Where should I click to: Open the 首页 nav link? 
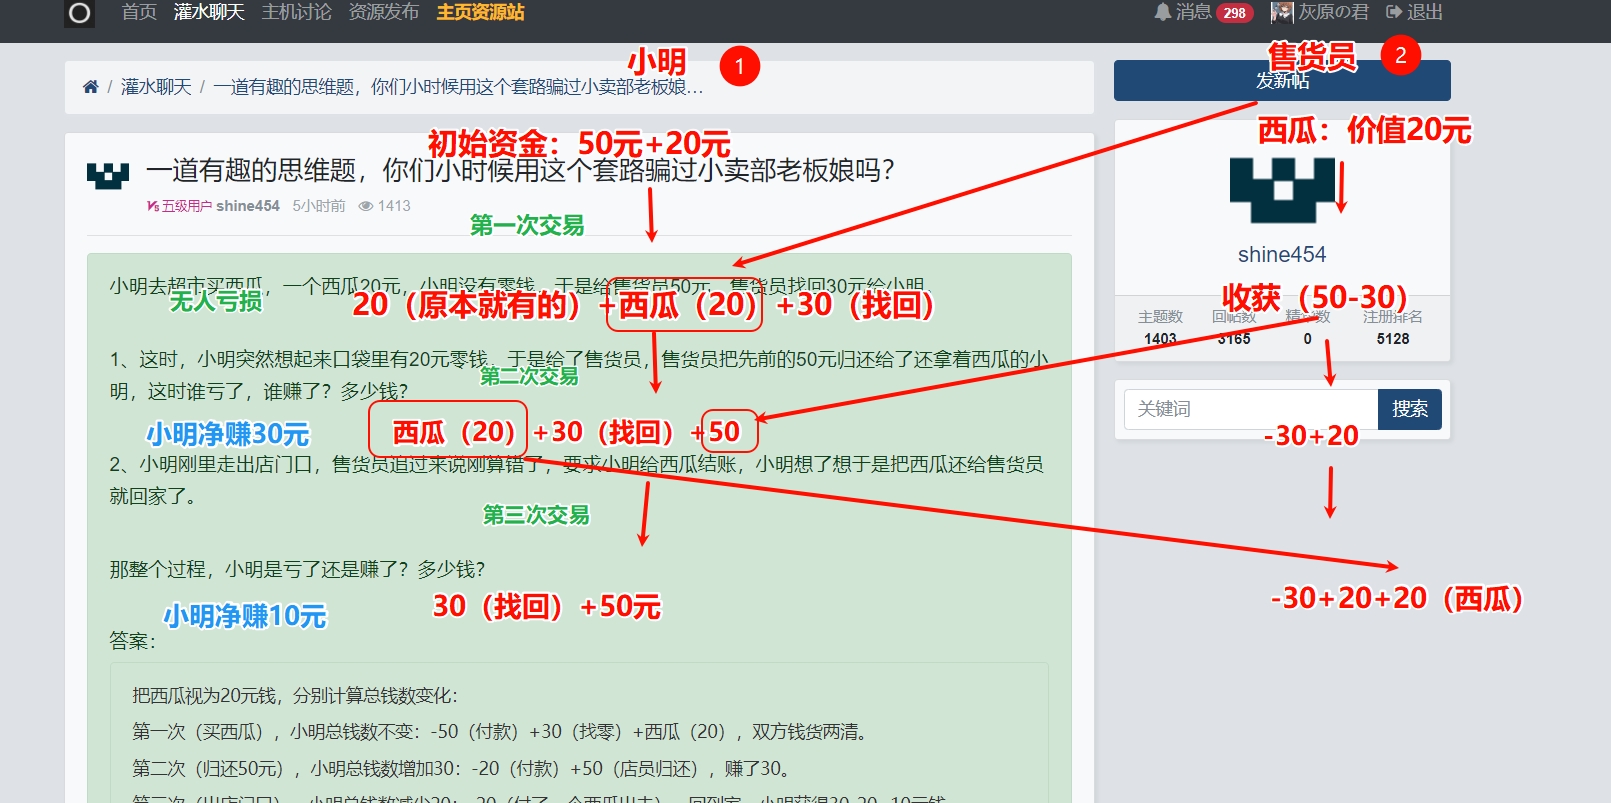pos(139,12)
